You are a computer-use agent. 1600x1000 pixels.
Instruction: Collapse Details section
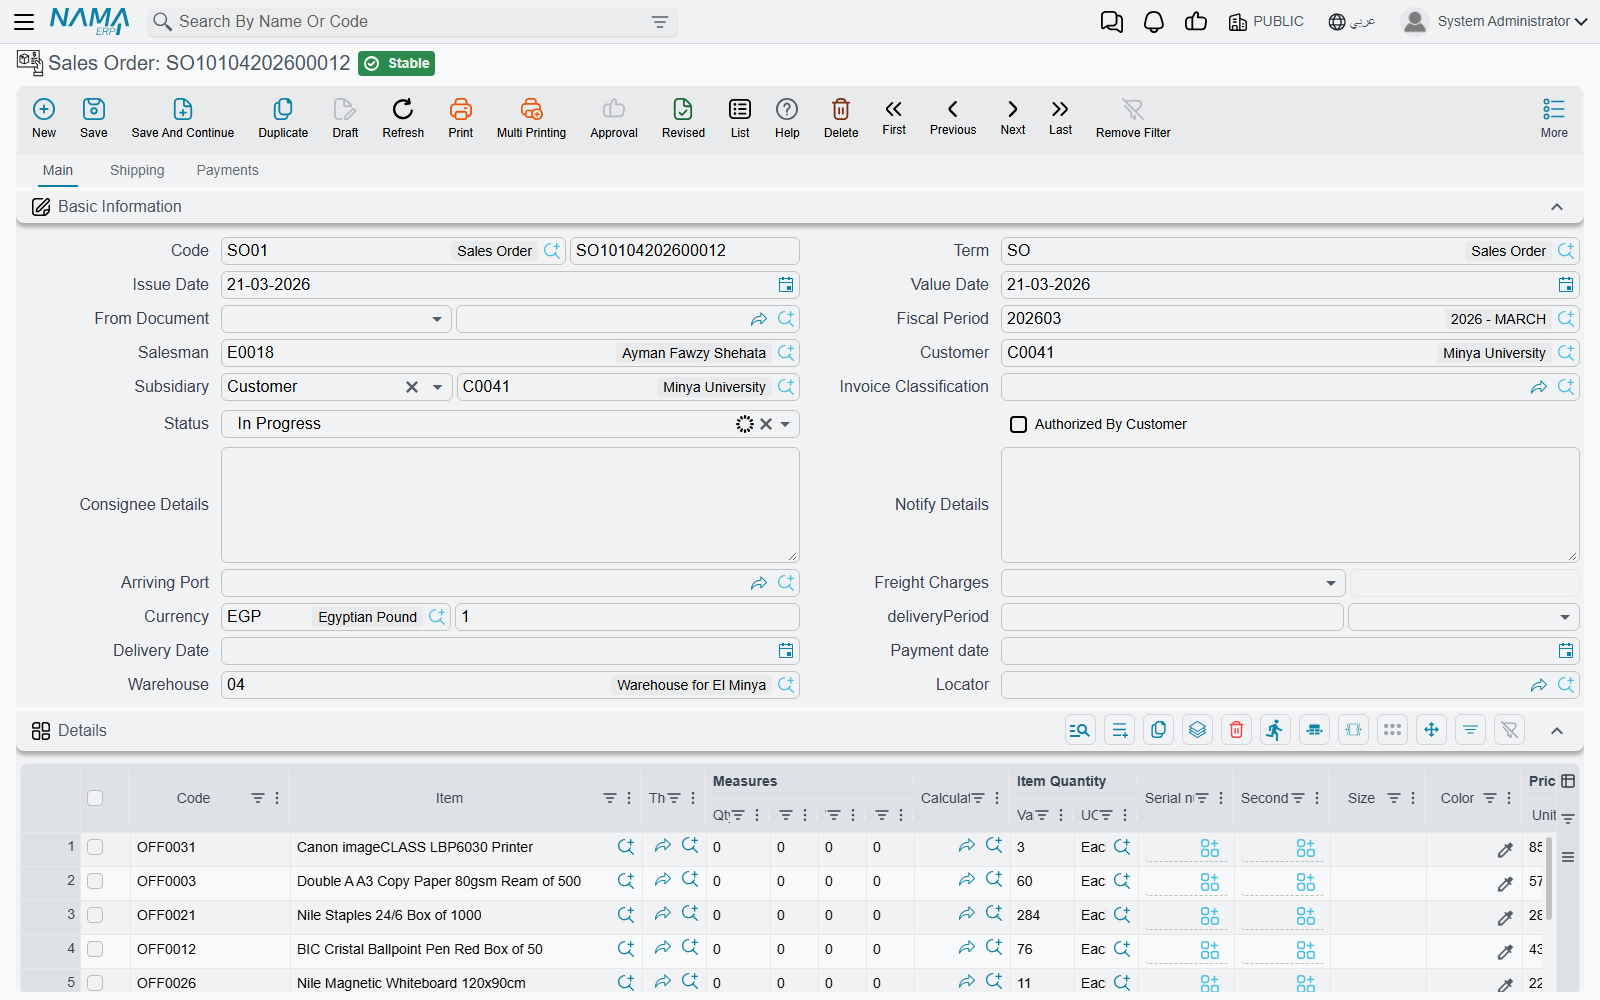pos(1557,731)
